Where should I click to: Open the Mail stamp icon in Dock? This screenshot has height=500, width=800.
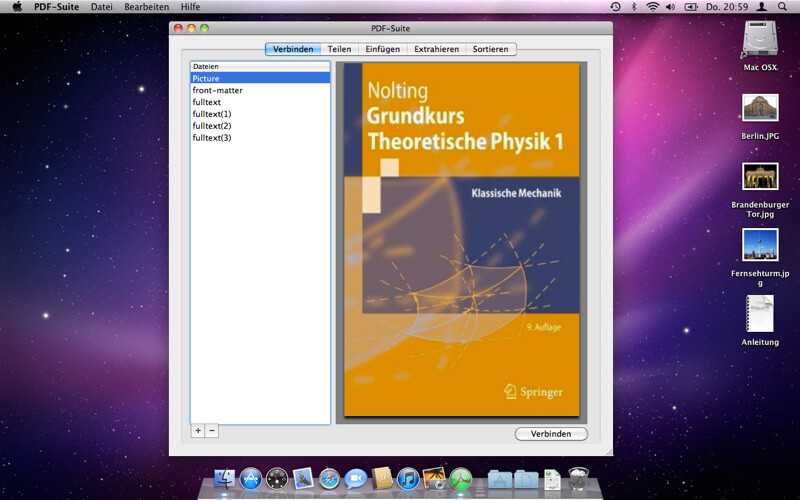click(x=303, y=479)
